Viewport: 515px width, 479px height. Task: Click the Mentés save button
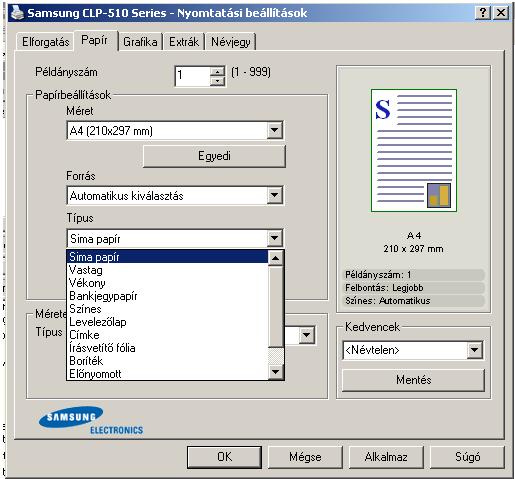[413, 380]
